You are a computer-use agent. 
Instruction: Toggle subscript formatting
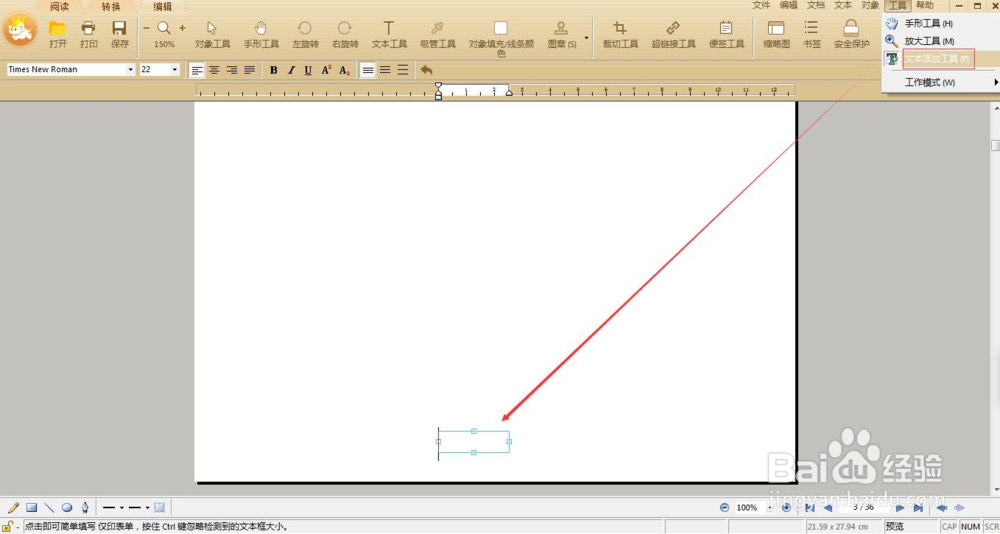coord(344,70)
